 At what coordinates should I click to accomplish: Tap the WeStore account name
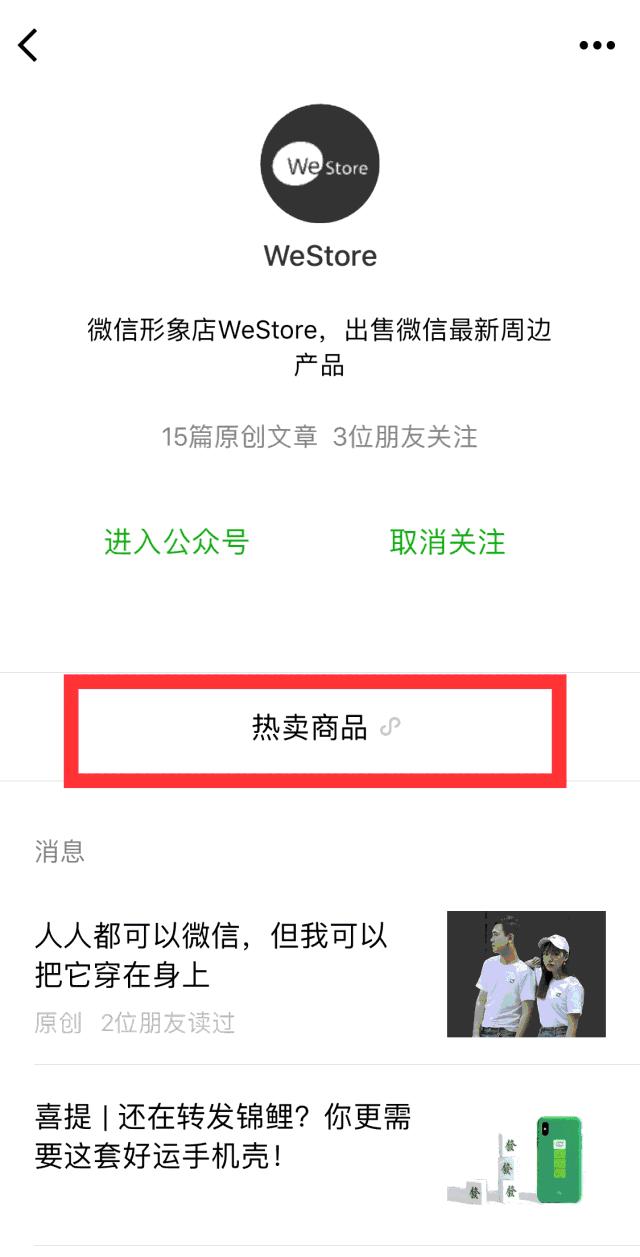click(320, 256)
